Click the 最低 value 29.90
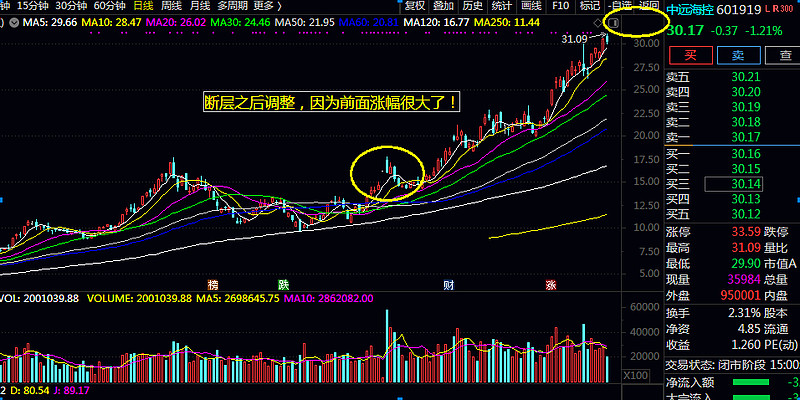 click(746, 263)
